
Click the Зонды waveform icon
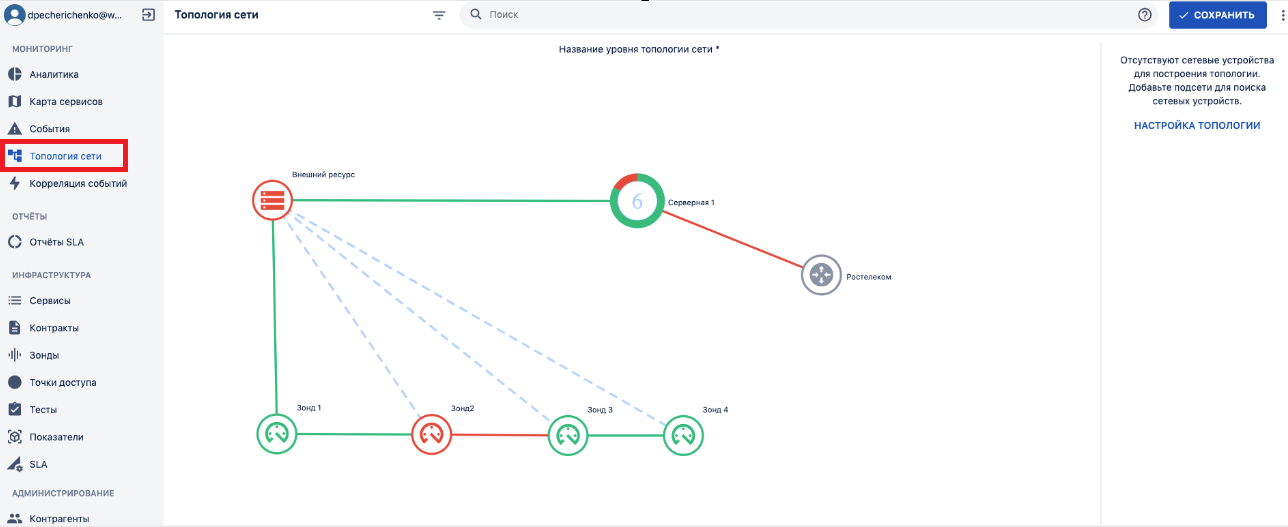(x=15, y=355)
